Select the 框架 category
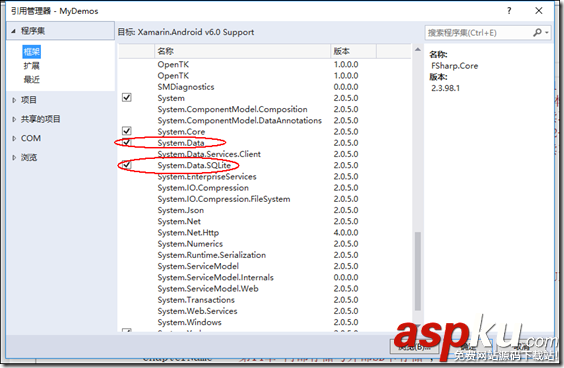Viewport: 564px width, 368px height. click(31, 52)
